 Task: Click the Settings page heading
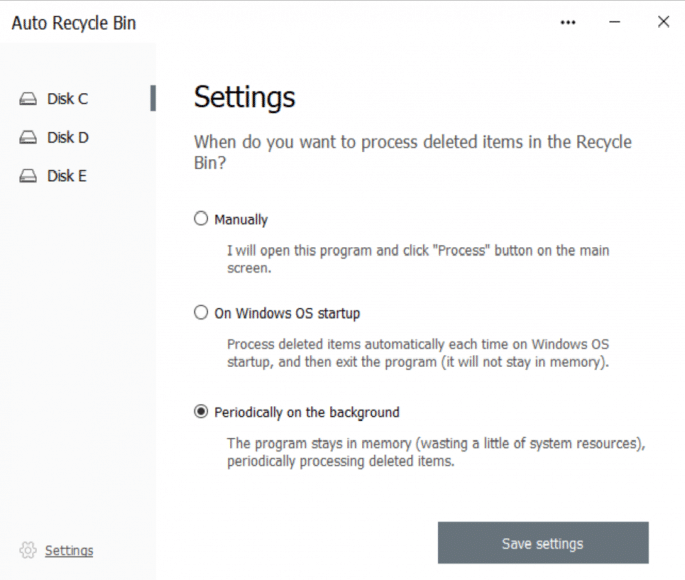(x=244, y=97)
